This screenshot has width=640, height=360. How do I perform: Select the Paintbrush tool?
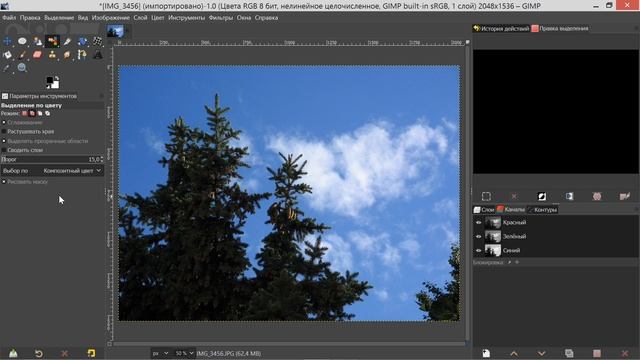(22, 55)
